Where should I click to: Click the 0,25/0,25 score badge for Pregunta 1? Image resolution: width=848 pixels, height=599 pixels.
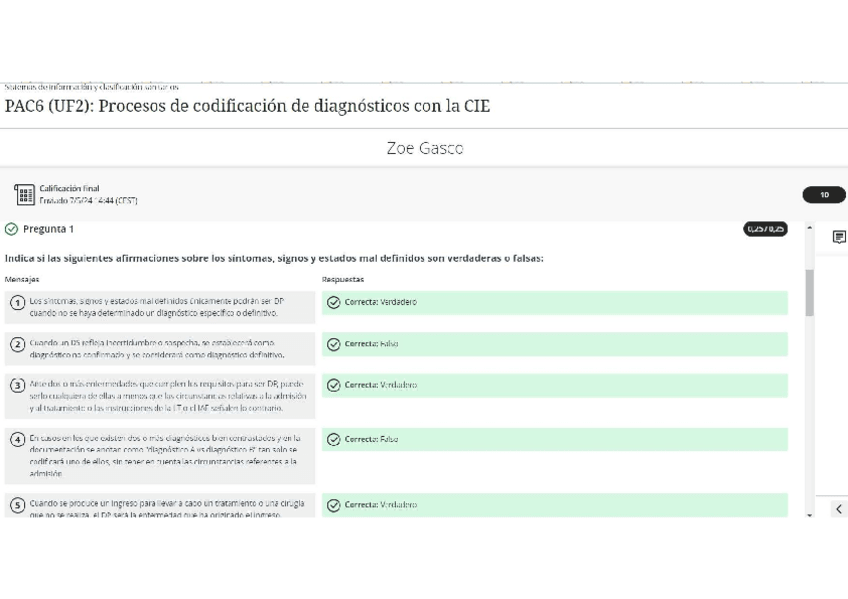tap(766, 229)
